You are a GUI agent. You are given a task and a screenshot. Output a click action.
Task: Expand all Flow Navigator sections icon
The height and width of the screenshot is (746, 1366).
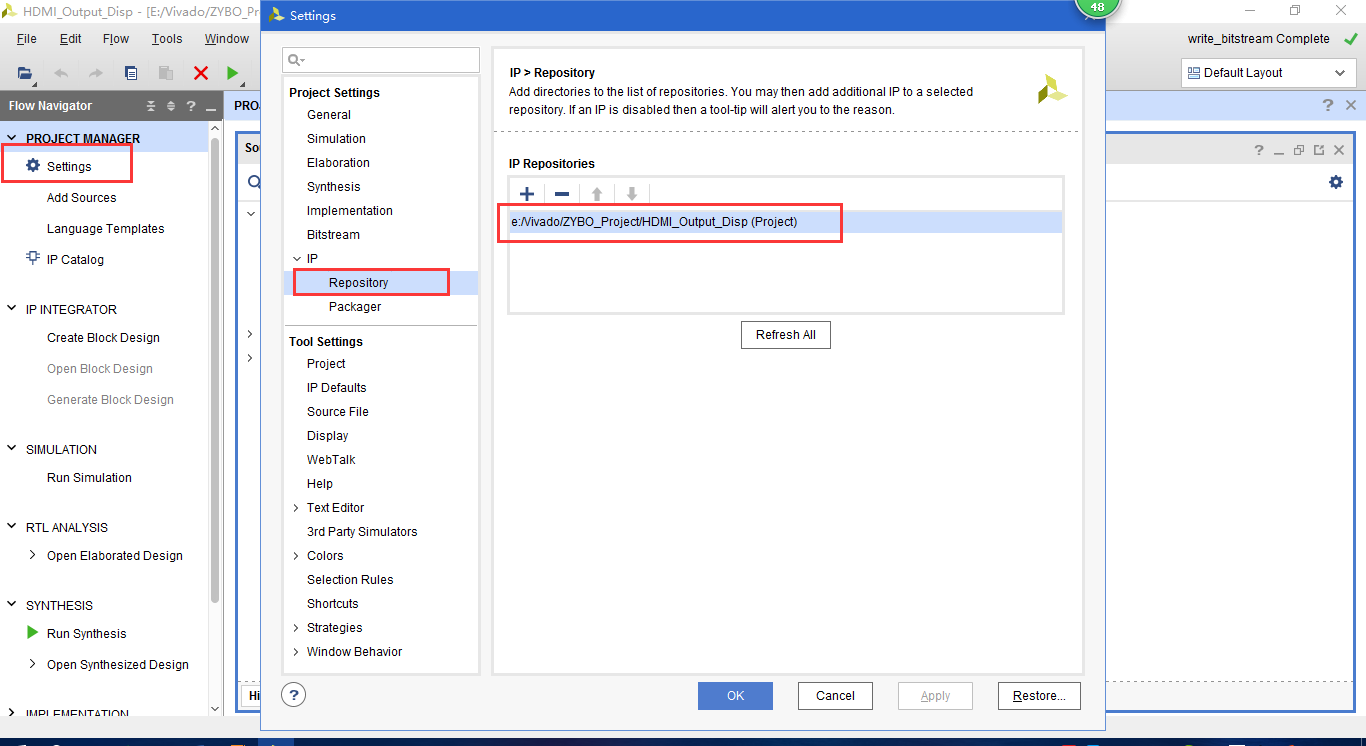[x=171, y=106]
